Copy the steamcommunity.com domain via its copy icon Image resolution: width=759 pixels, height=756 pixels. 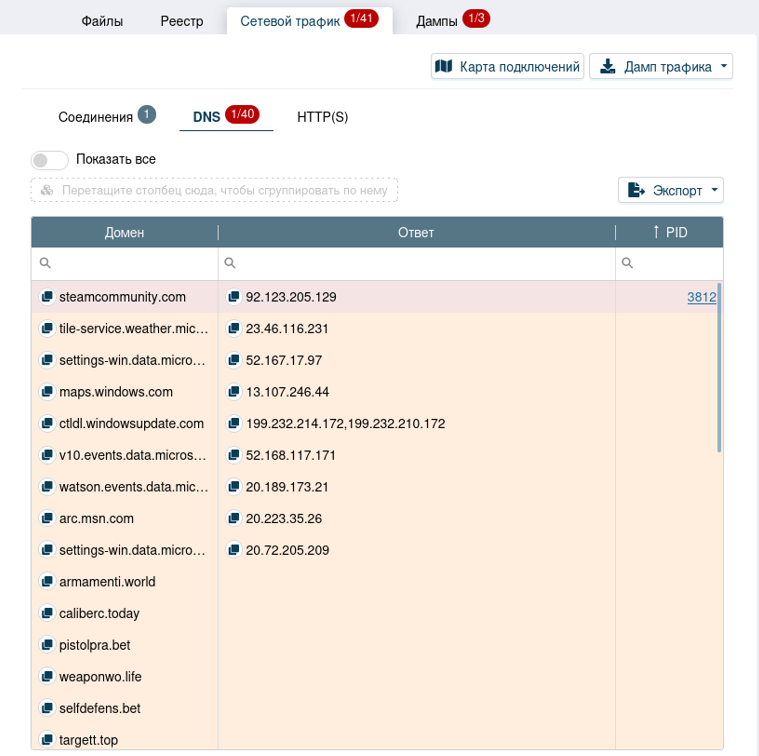(46, 297)
